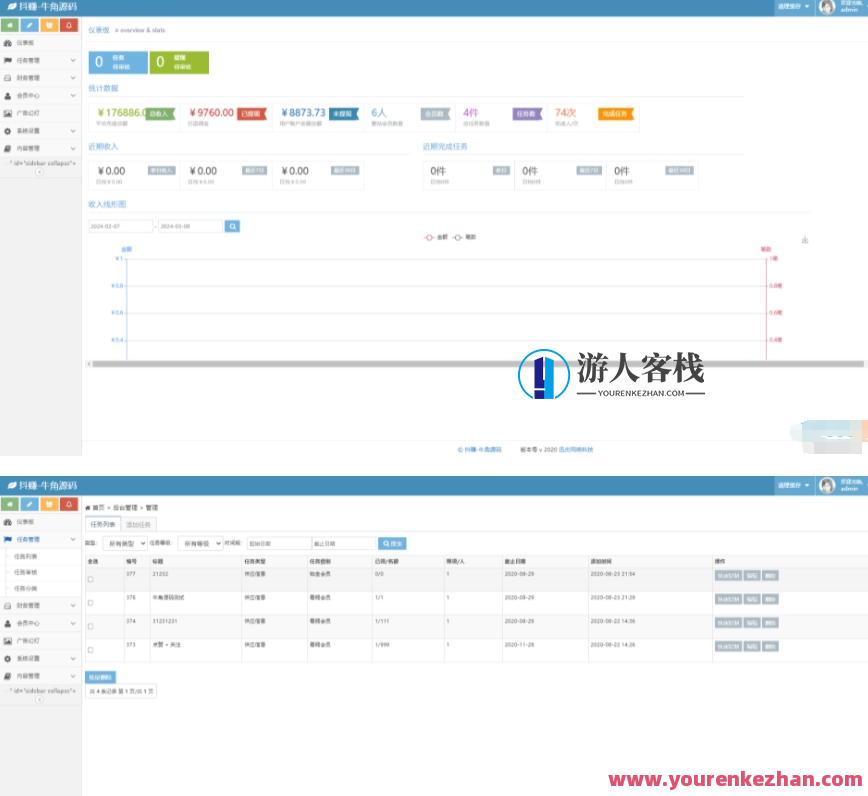Open the 所有类型 type dropdown
This screenshot has height=796, width=868.
[x=127, y=543]
